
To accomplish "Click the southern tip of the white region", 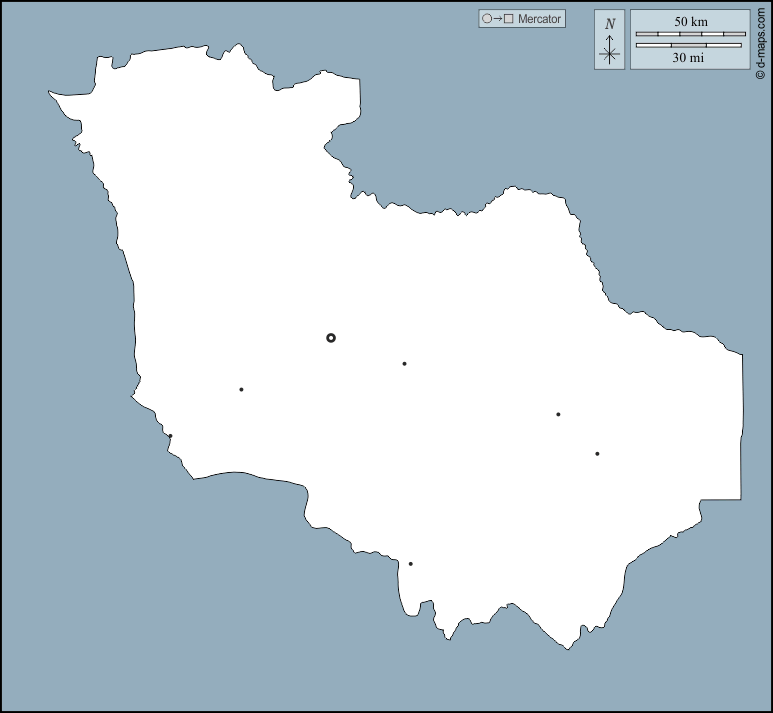I will pos(568,648).
